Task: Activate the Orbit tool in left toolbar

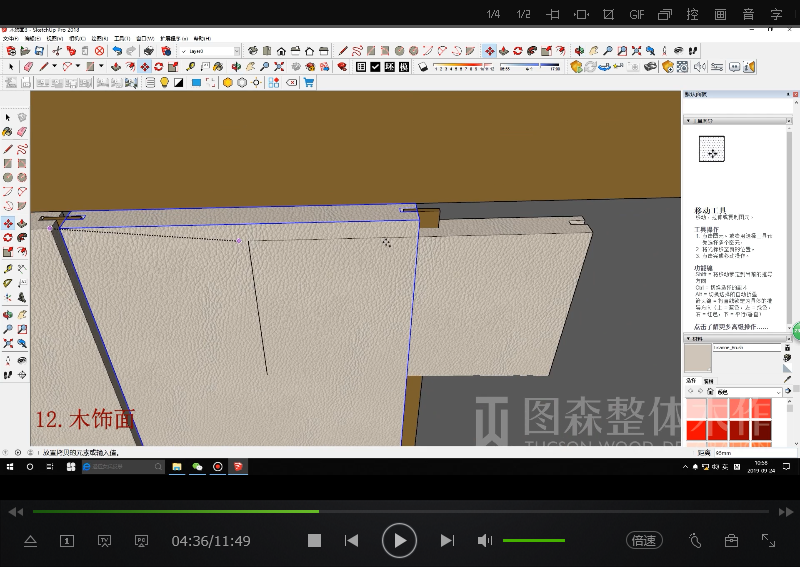Action: (x=8, y=313)
